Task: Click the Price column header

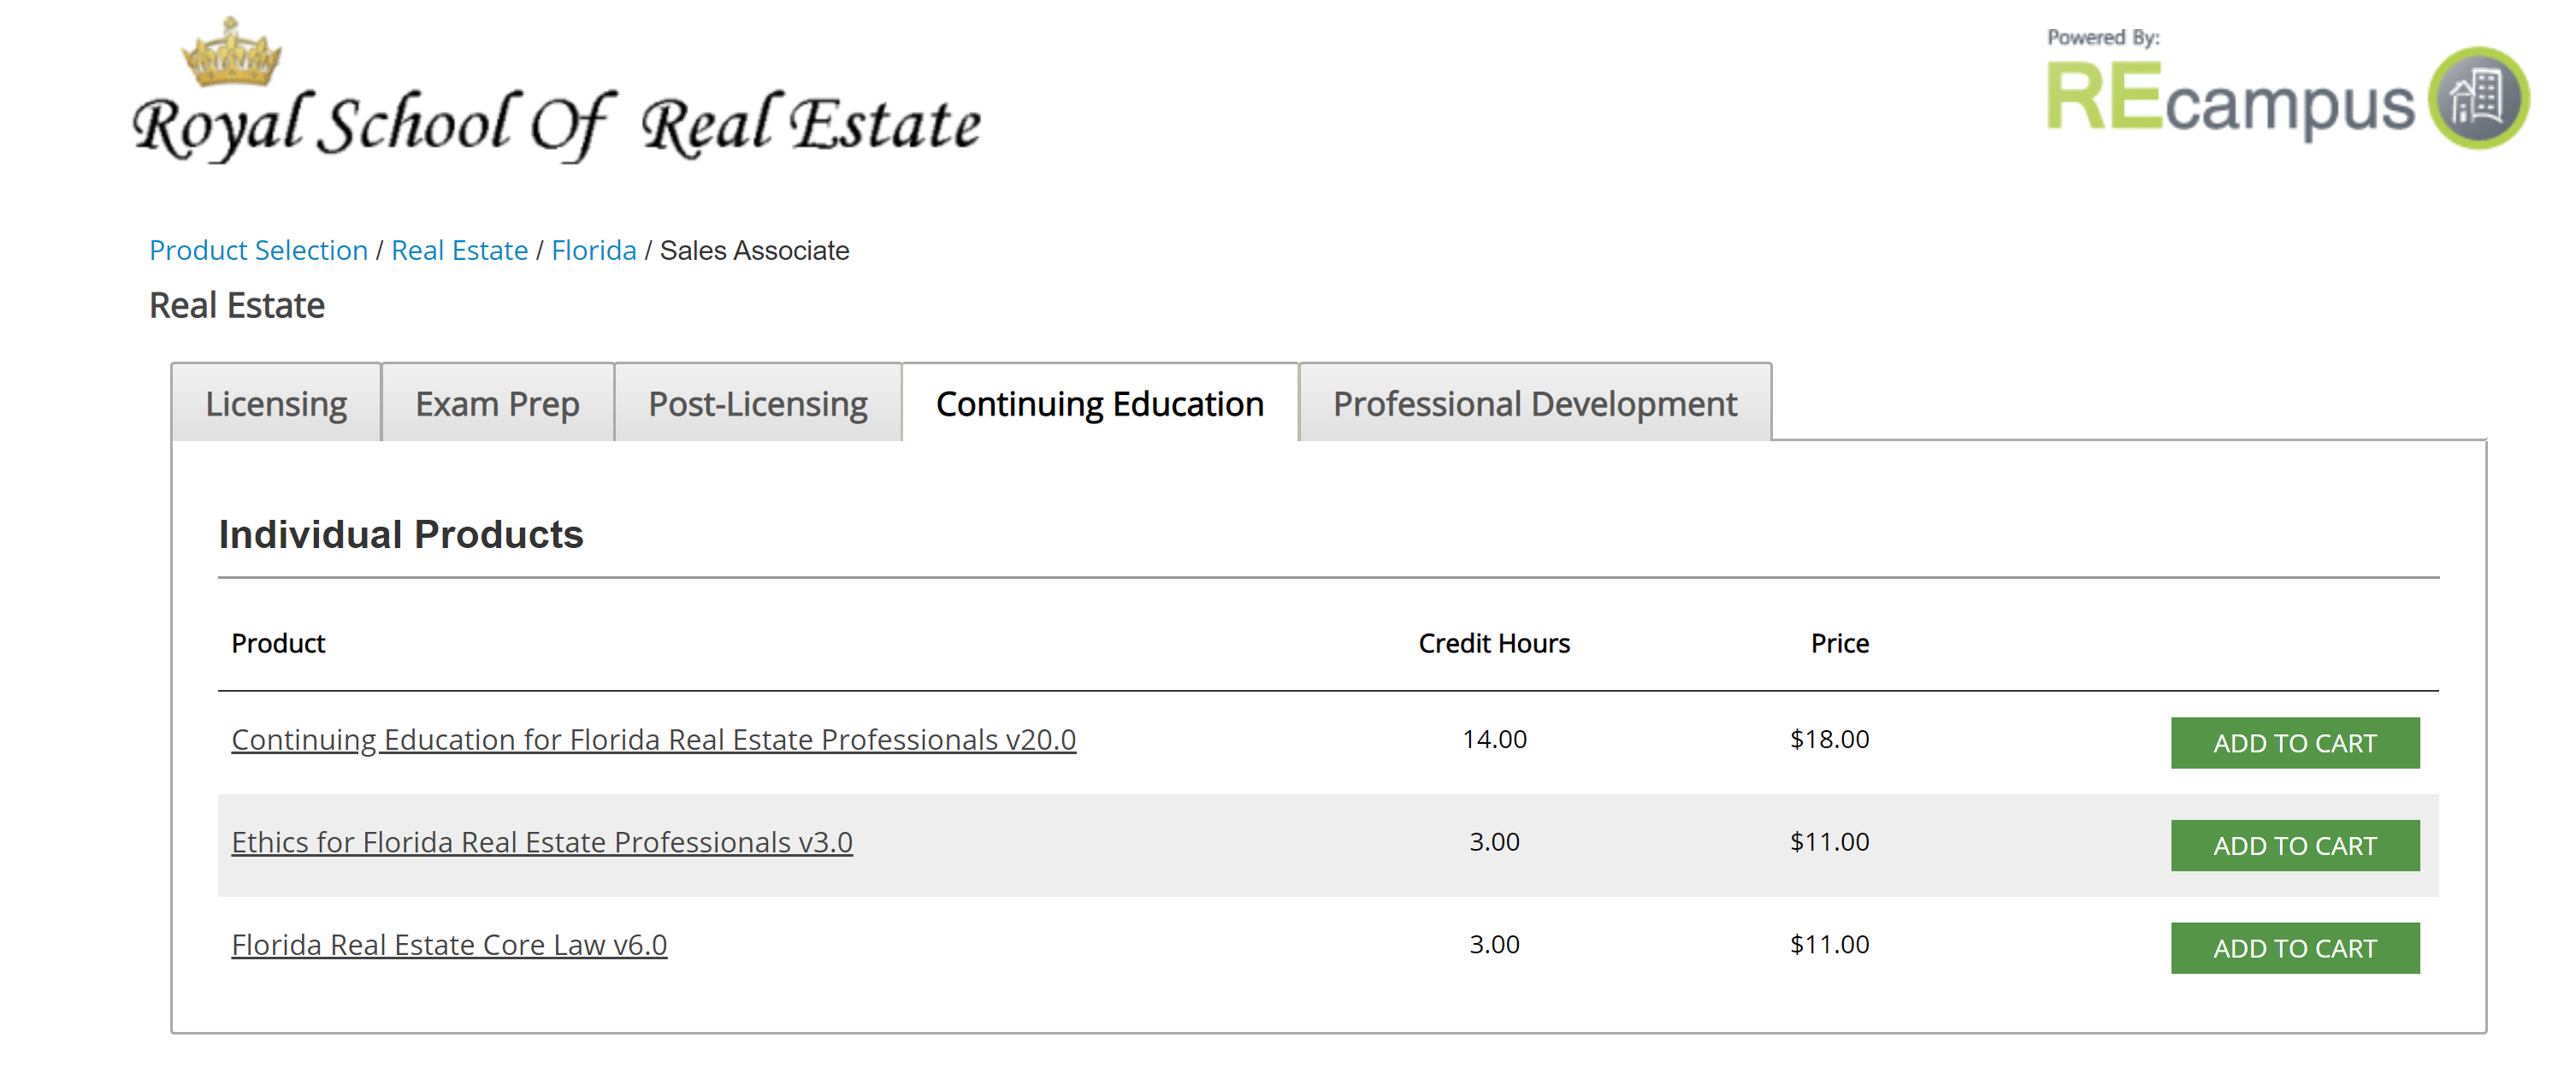Action: (1840, 643)
